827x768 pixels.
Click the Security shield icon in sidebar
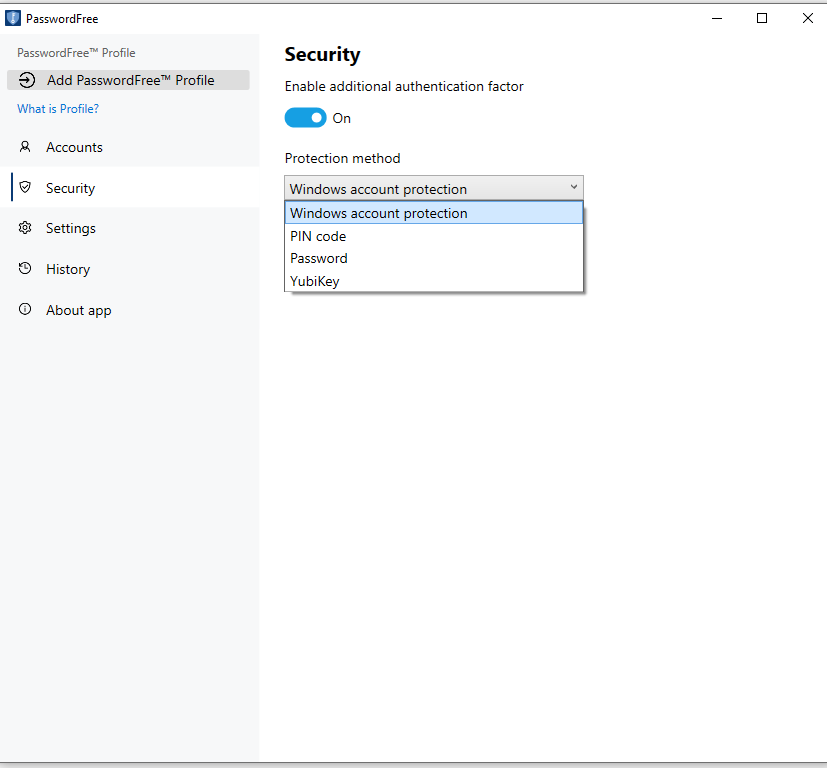[25, 188]
